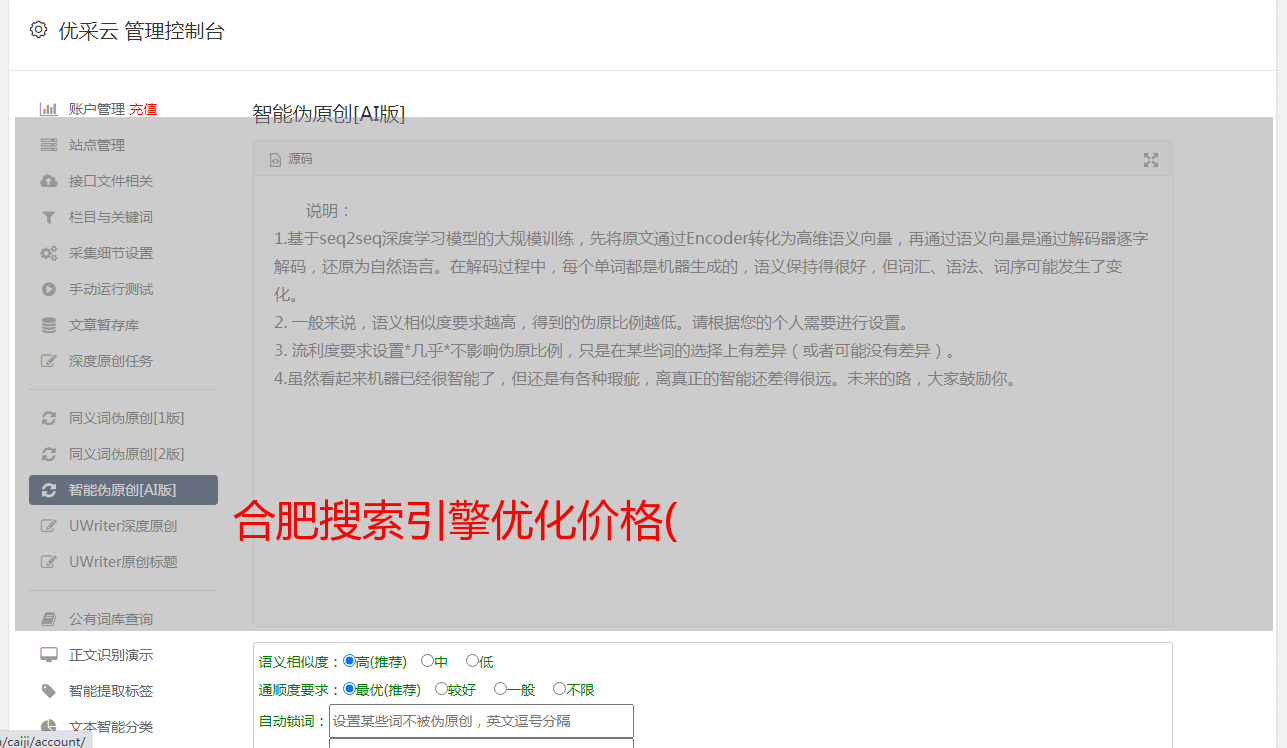Click the cloud upload icon for 接口文件相关
Viewport: 1287px width, 748px height.
(x=48, y=181)
